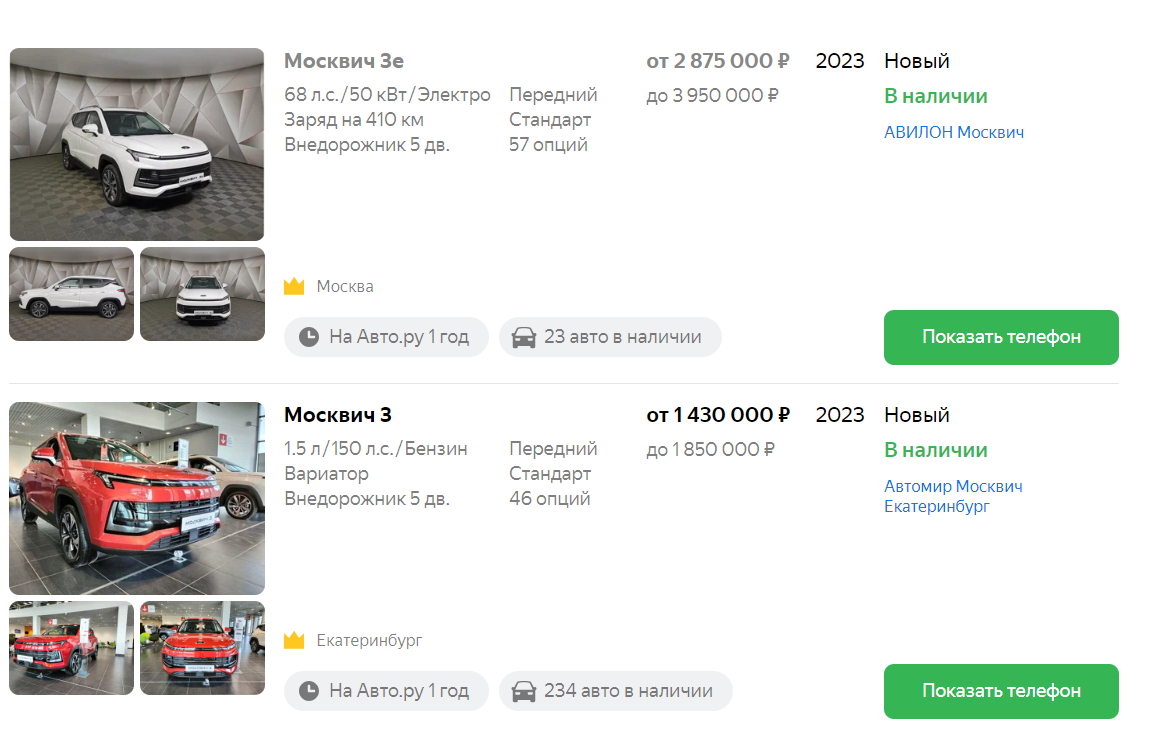Show the phone for the red Москвич 3
Viewport: 1149px width, 732px height.
[1001, 691]
